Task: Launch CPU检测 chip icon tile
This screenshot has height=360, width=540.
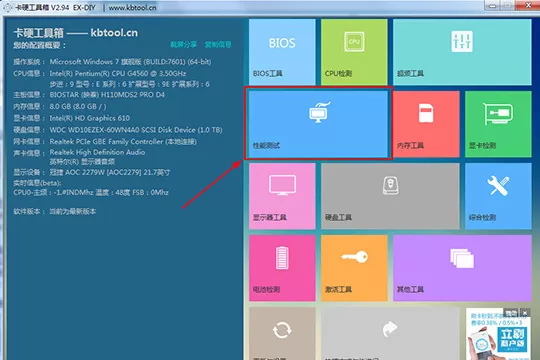Action: tap(354, 52)
